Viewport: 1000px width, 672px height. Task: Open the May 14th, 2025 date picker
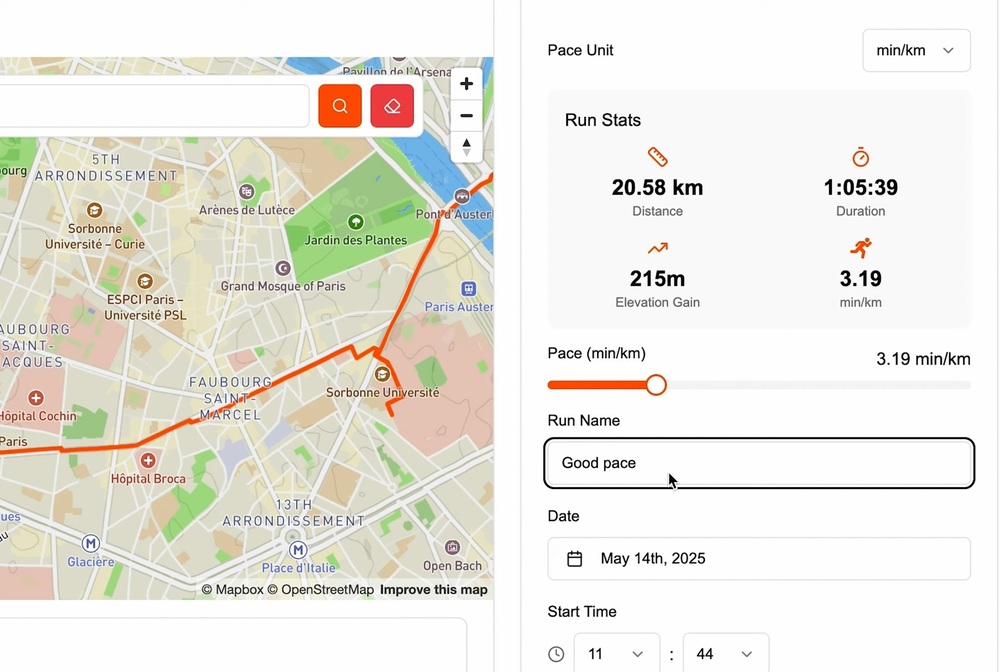pyautogui.click(x=759, y=559)
